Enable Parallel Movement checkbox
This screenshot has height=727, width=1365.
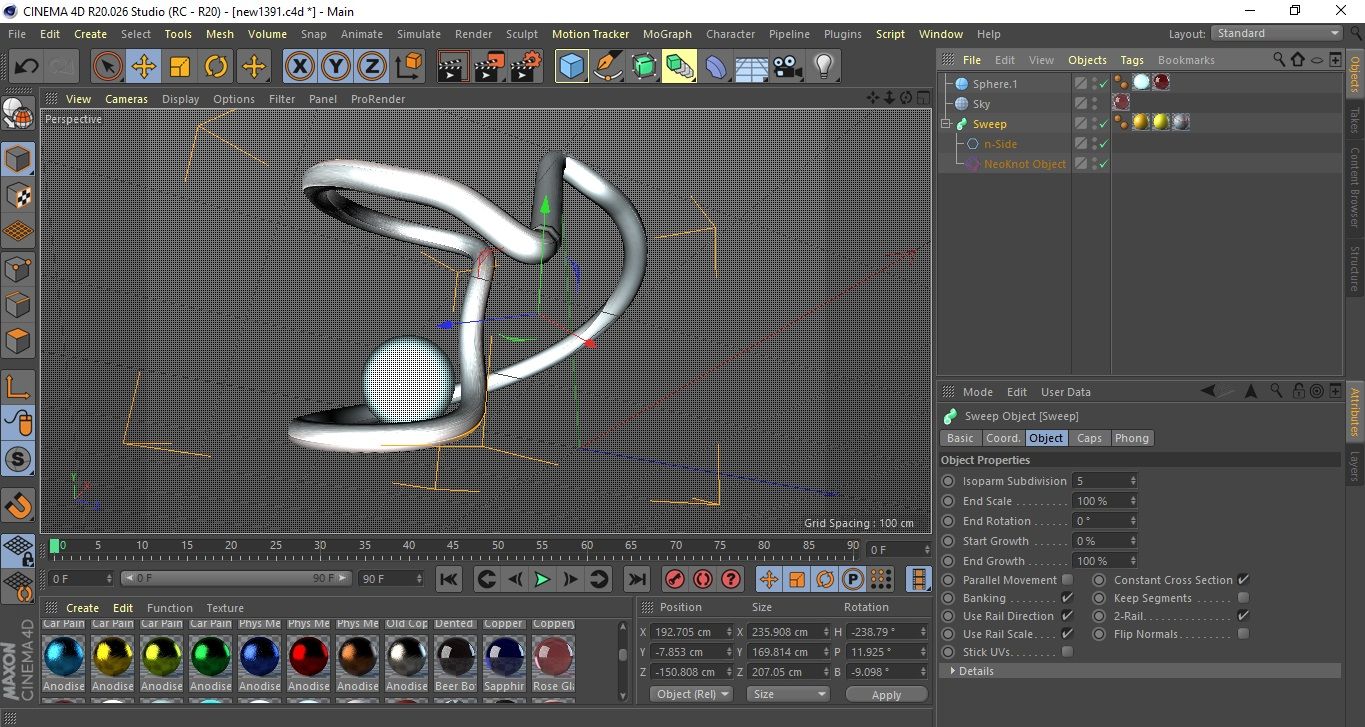click(x=1067, y=579)
